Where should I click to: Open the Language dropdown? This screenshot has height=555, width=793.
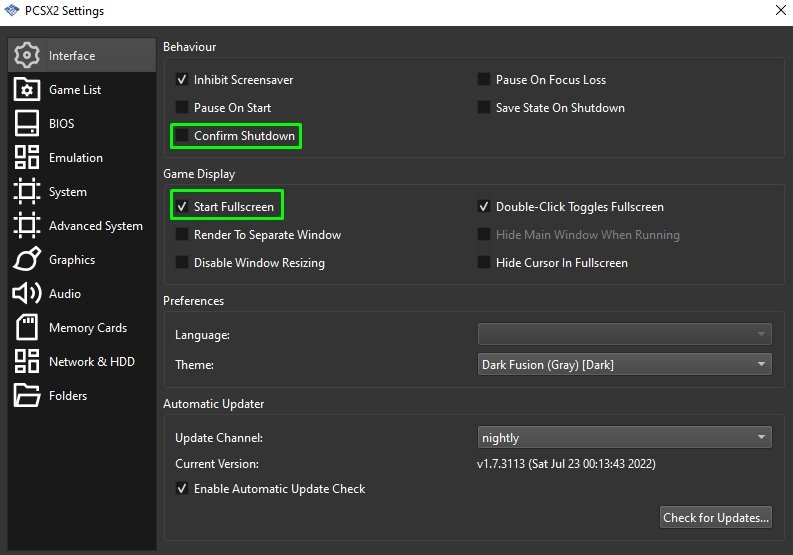(x=625, y=334)
